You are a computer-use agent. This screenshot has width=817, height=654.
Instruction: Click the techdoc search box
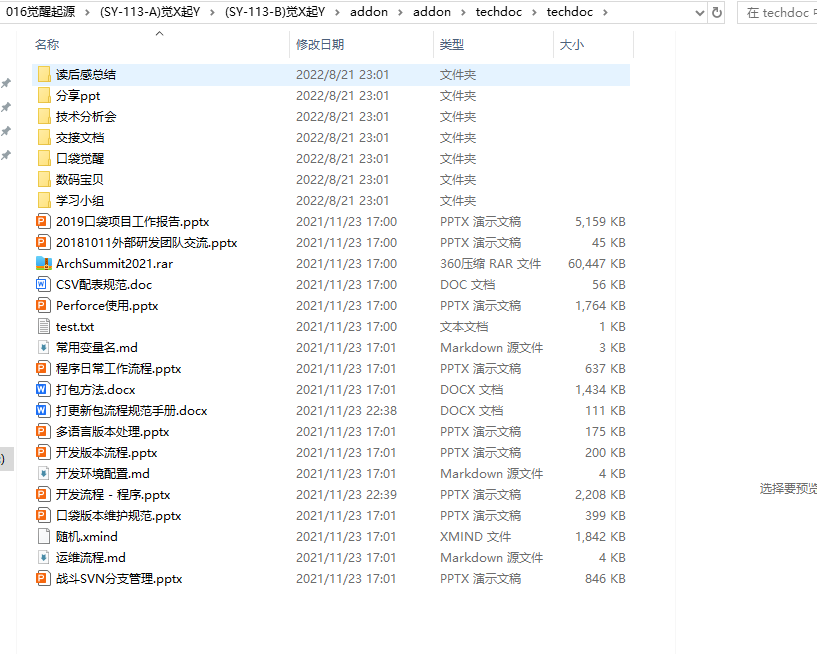pos(777,13)
